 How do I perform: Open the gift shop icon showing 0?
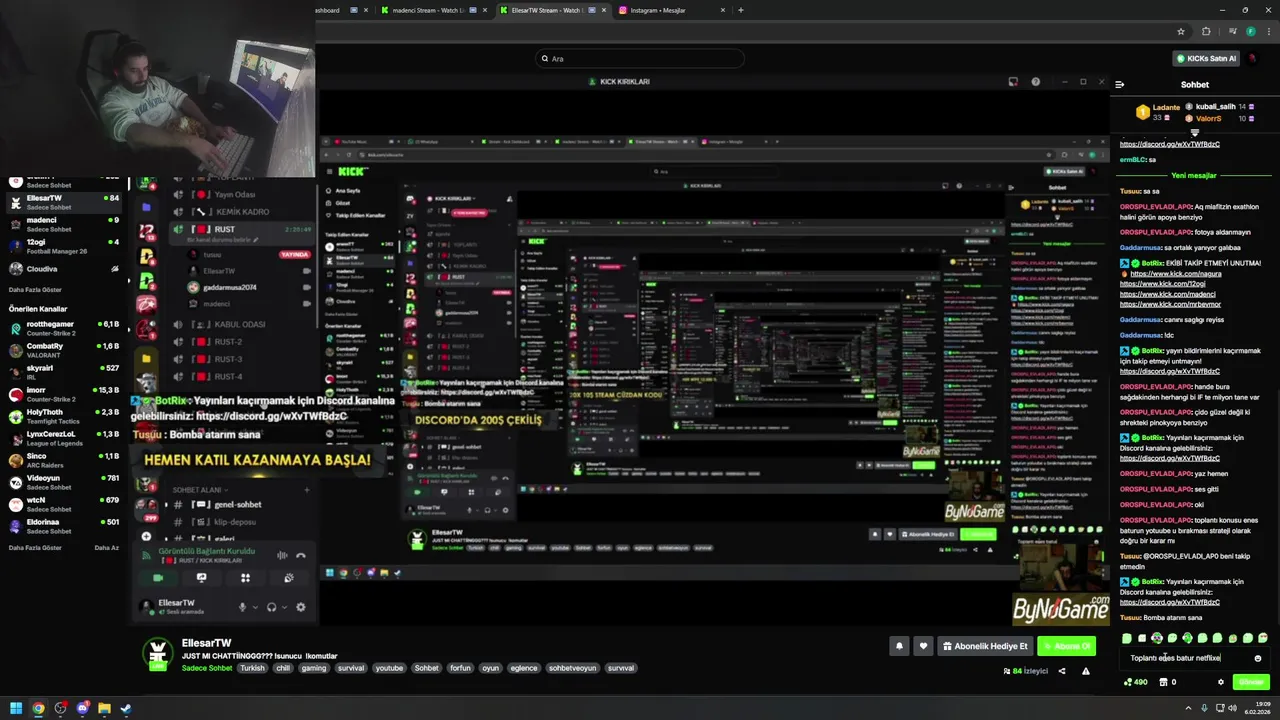[x=1167, y=682]
